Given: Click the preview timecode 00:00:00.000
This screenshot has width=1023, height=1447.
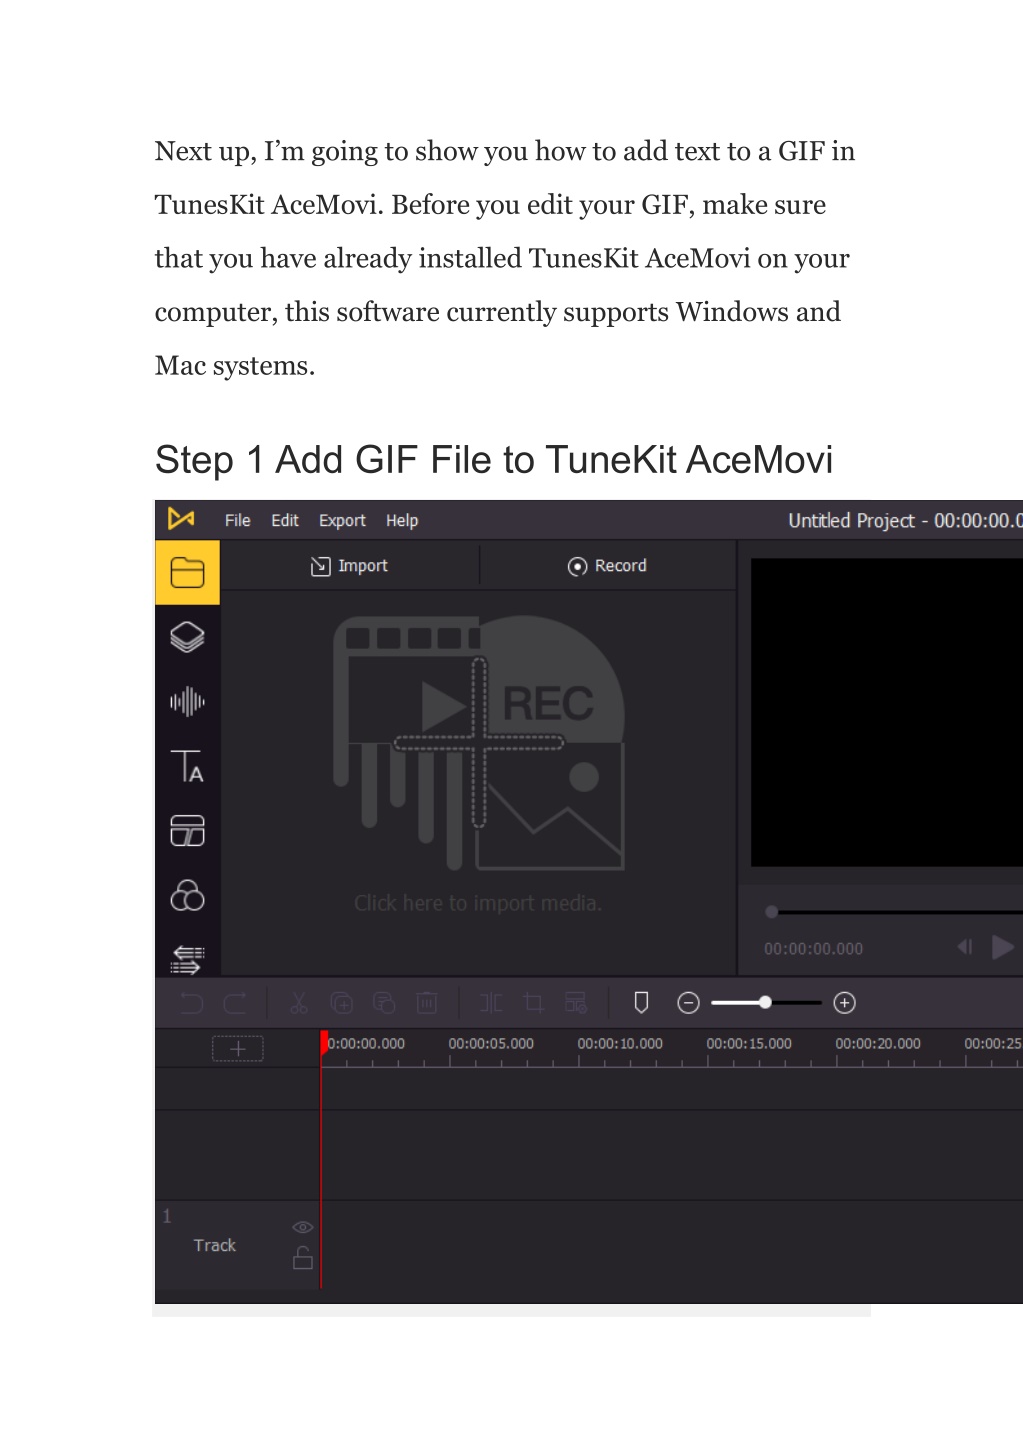Looking at the screenshot, I should [x=813, y=949].
